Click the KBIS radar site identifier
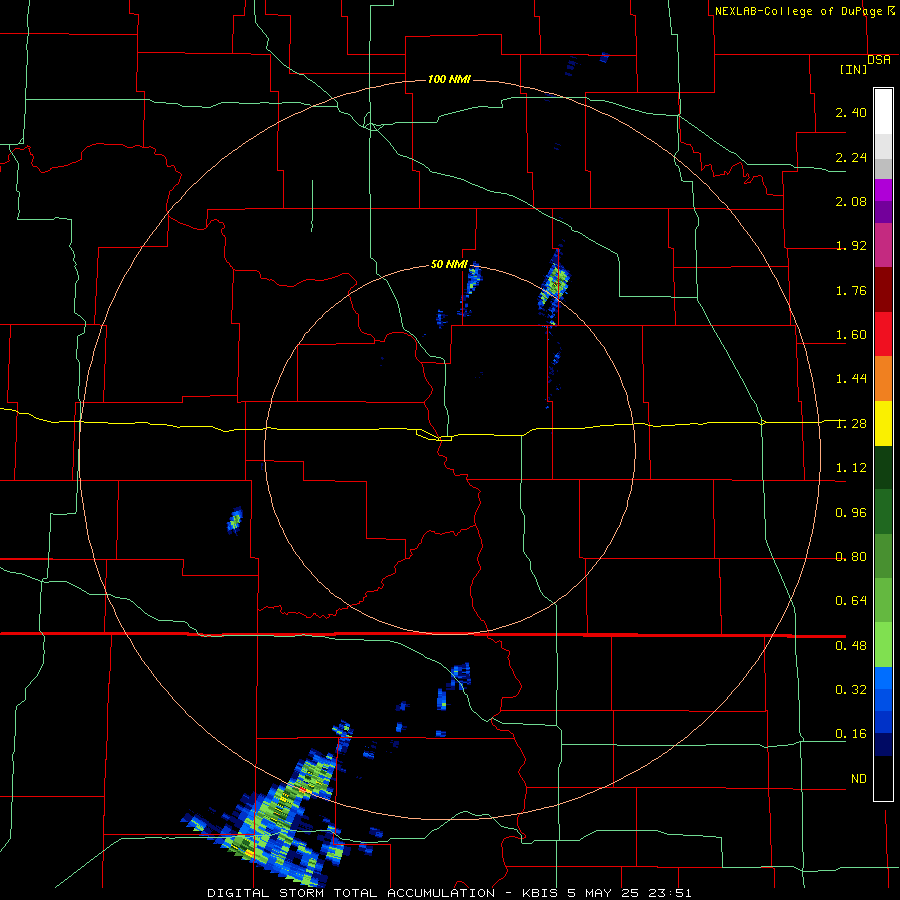 (x=541, y=893)
